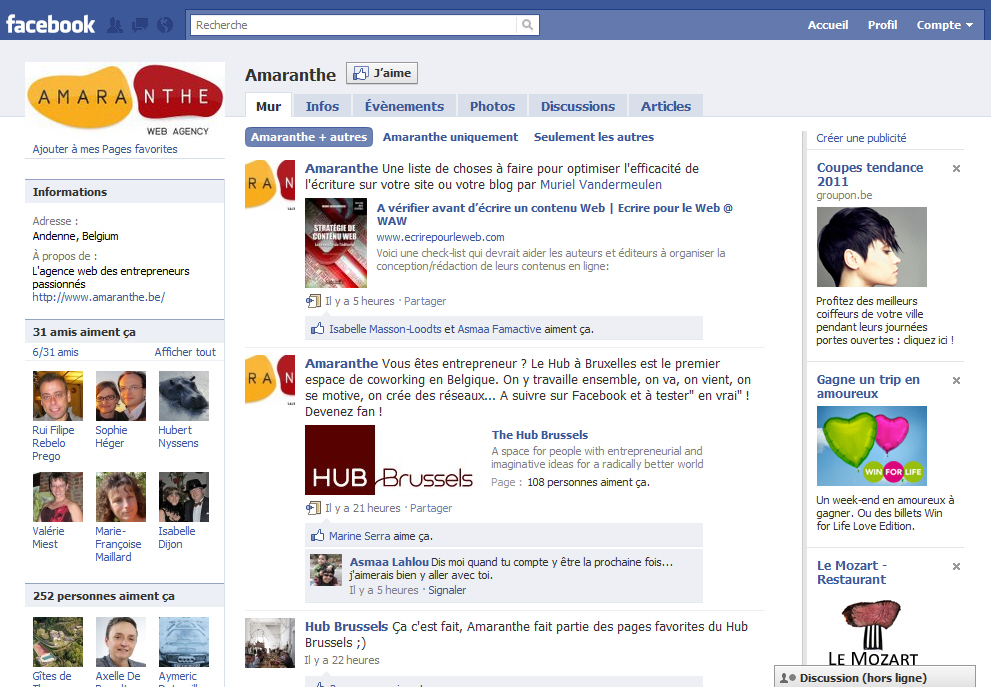991x687 pixels.
Task: Click thumbs-up icon beside Marine Serra
Action: pos(317,535)
